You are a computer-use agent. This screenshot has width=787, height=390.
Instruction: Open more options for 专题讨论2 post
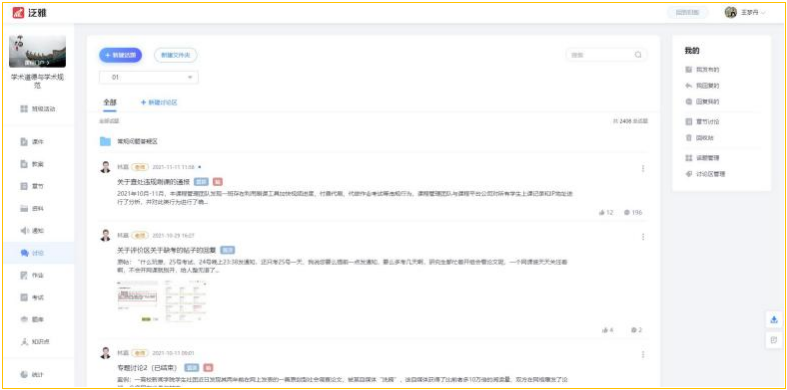tap(642, 354)
